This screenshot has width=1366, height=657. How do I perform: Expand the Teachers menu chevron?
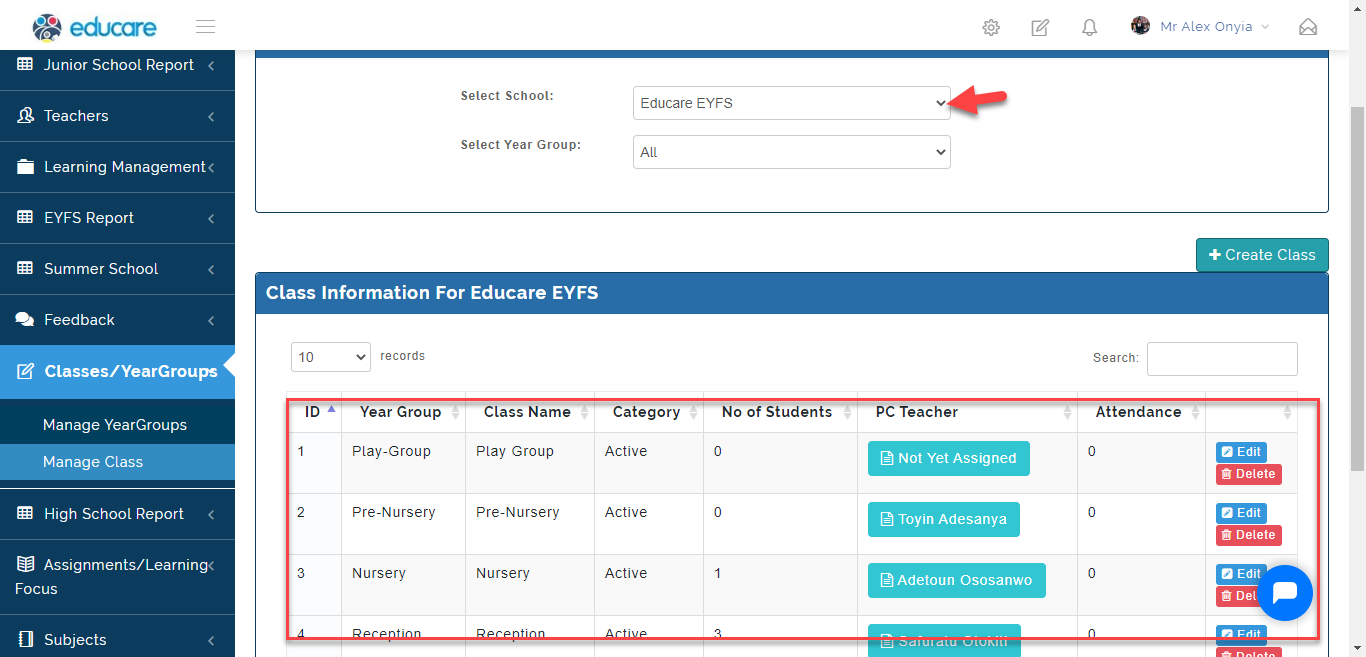(x=211, y=117)
